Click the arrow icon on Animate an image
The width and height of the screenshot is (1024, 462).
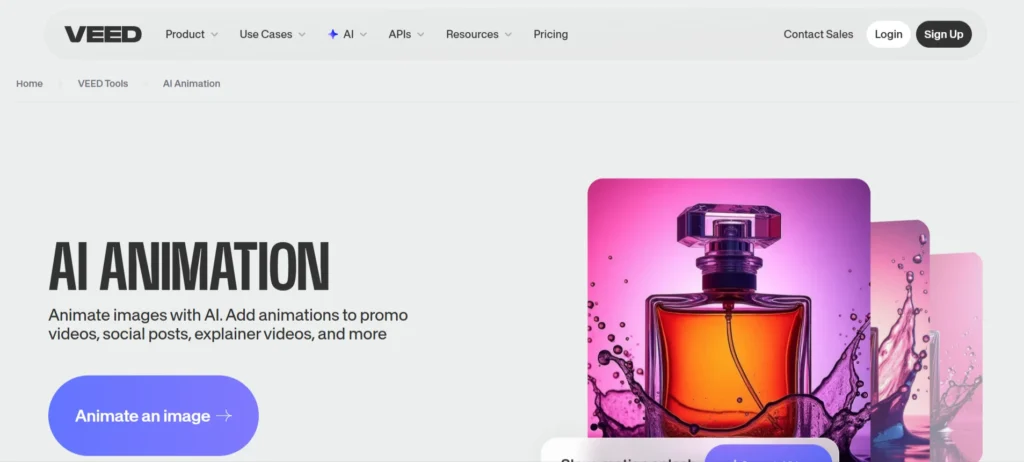pyautogui.click(x=224, y=416)
